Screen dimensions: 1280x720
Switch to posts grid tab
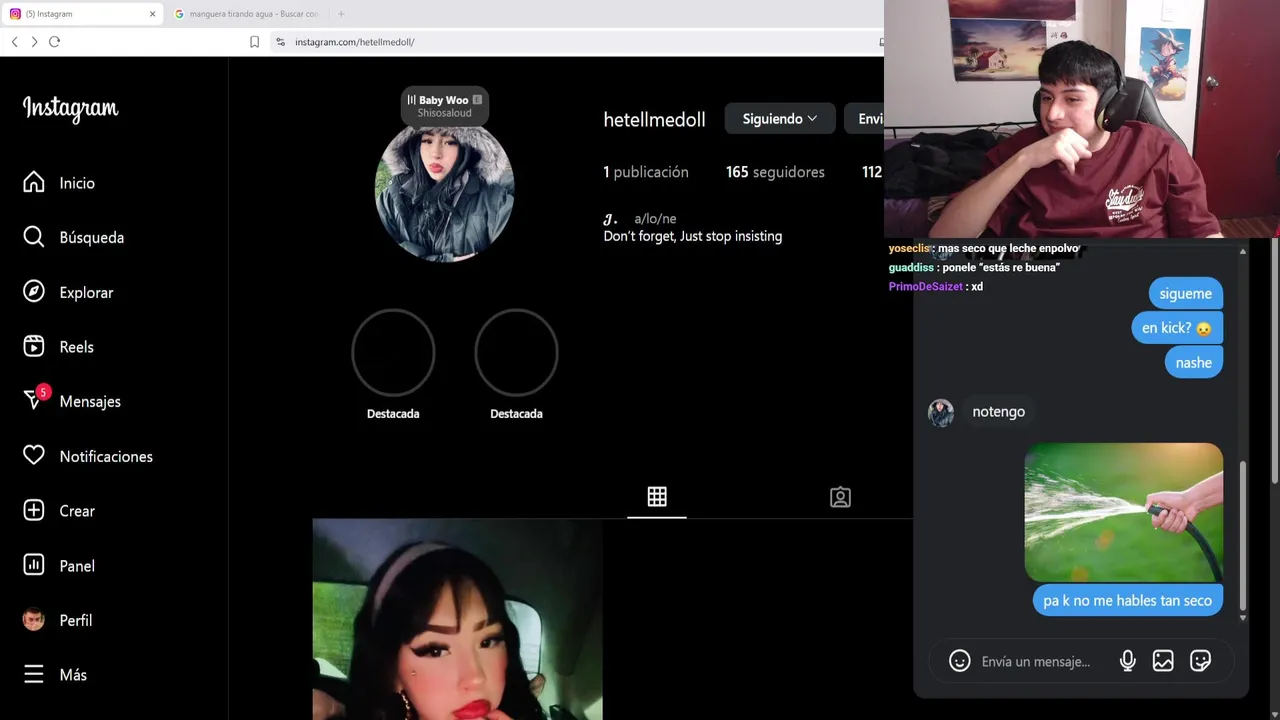tap(657, 497)
